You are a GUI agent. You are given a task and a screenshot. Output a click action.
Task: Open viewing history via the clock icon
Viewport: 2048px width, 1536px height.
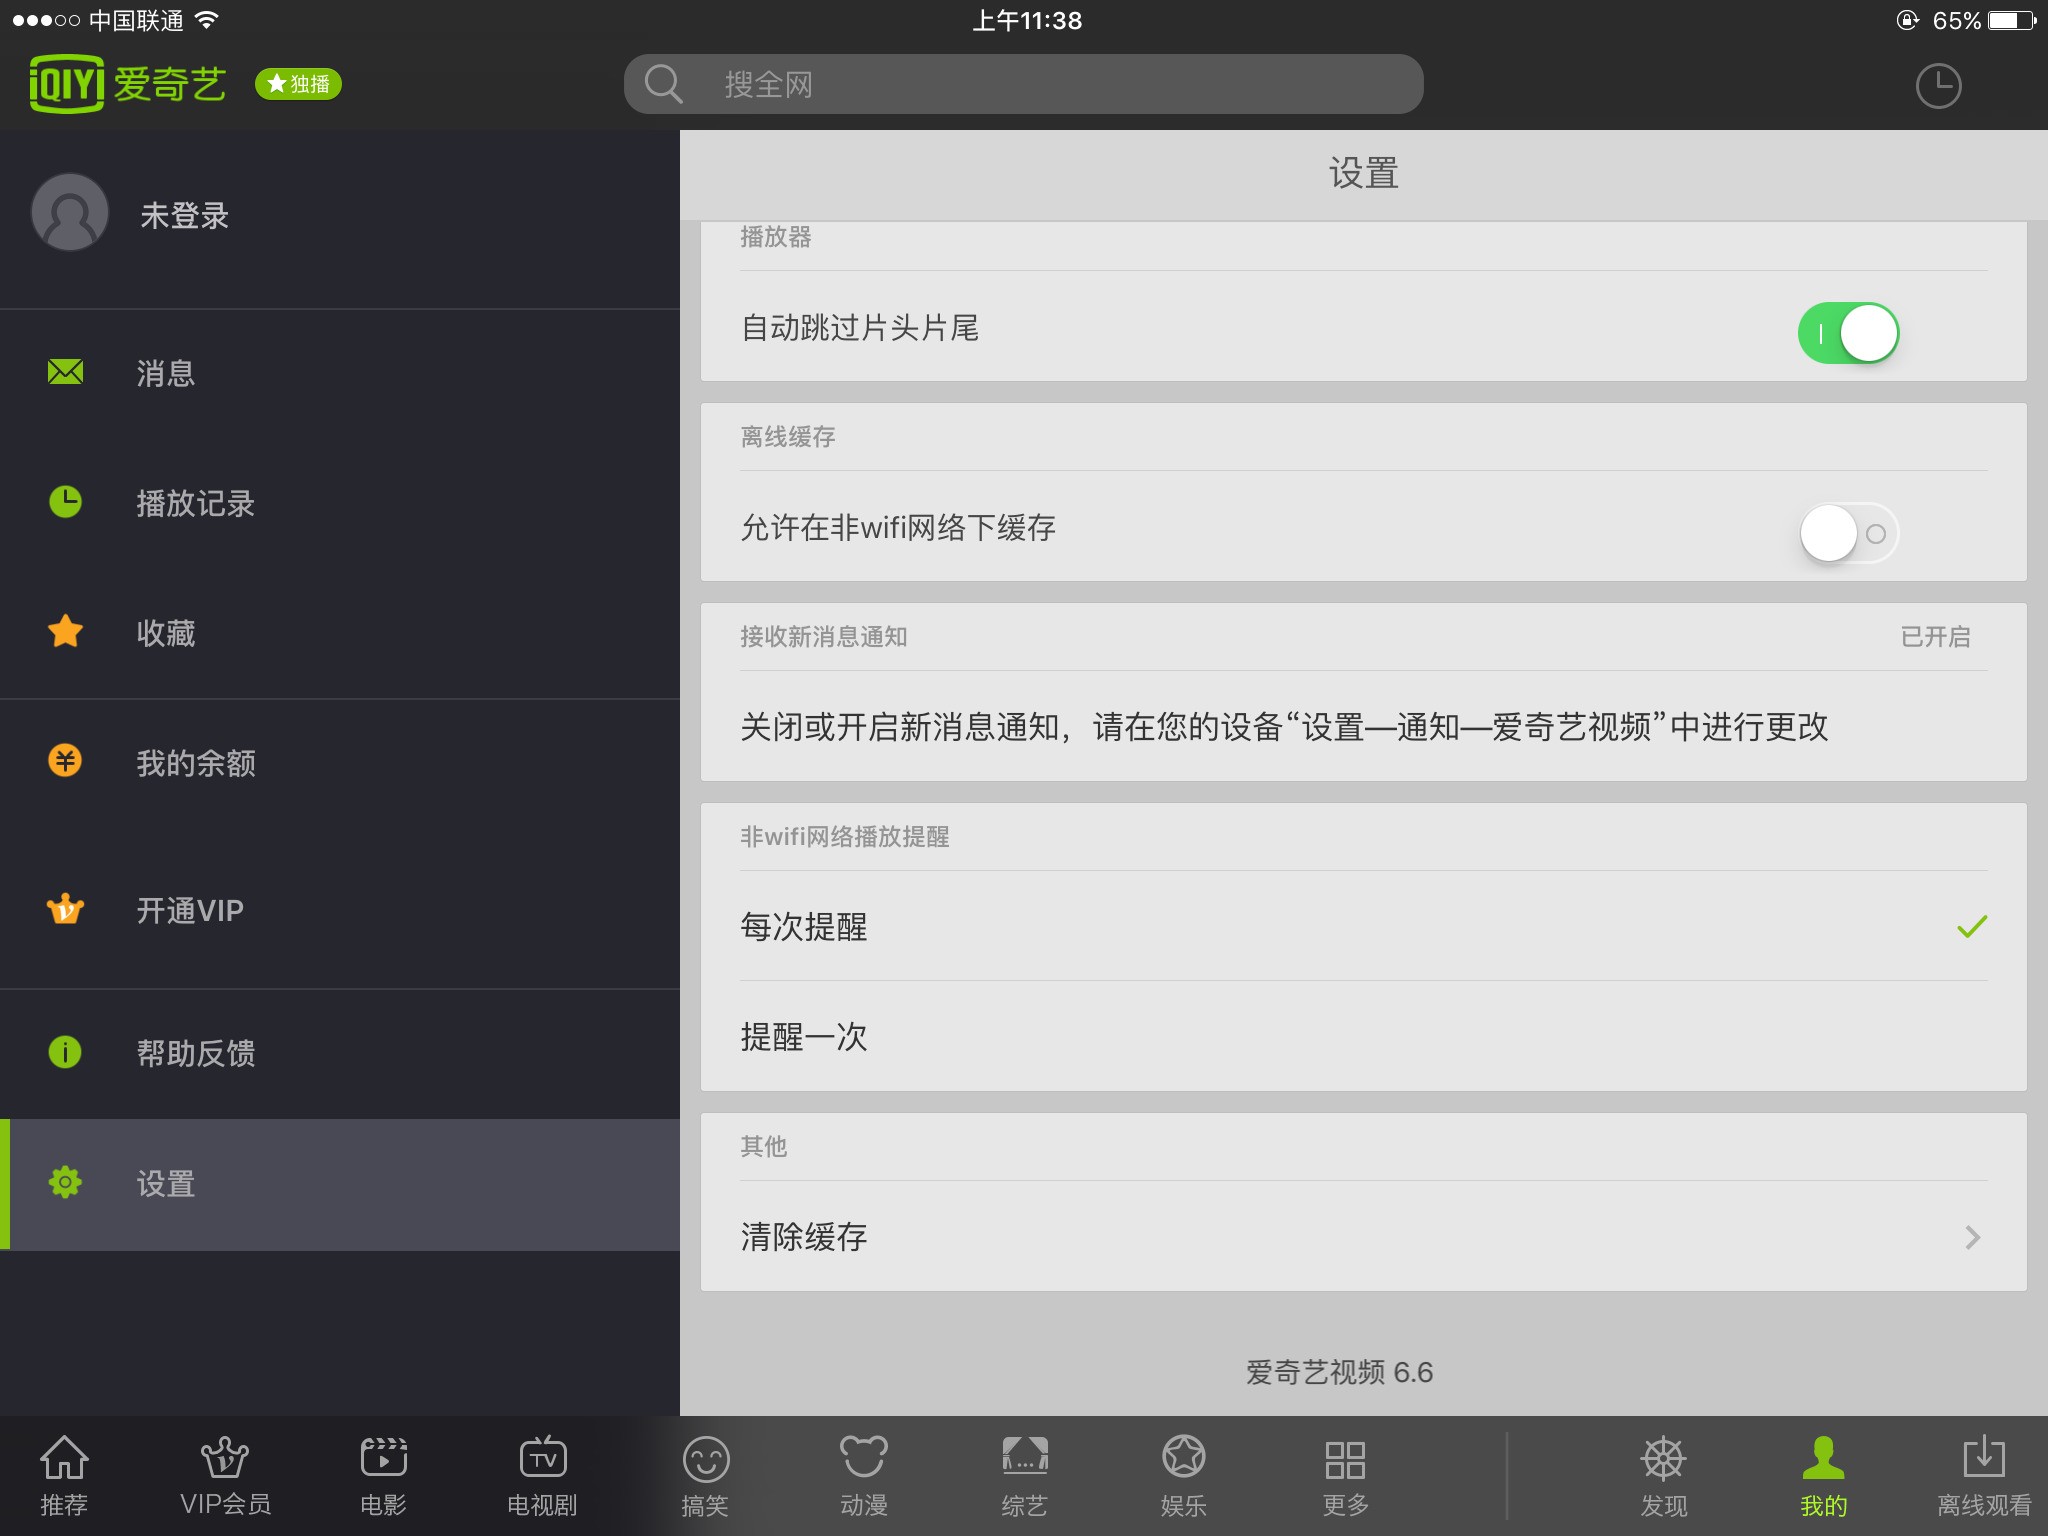1940,84
